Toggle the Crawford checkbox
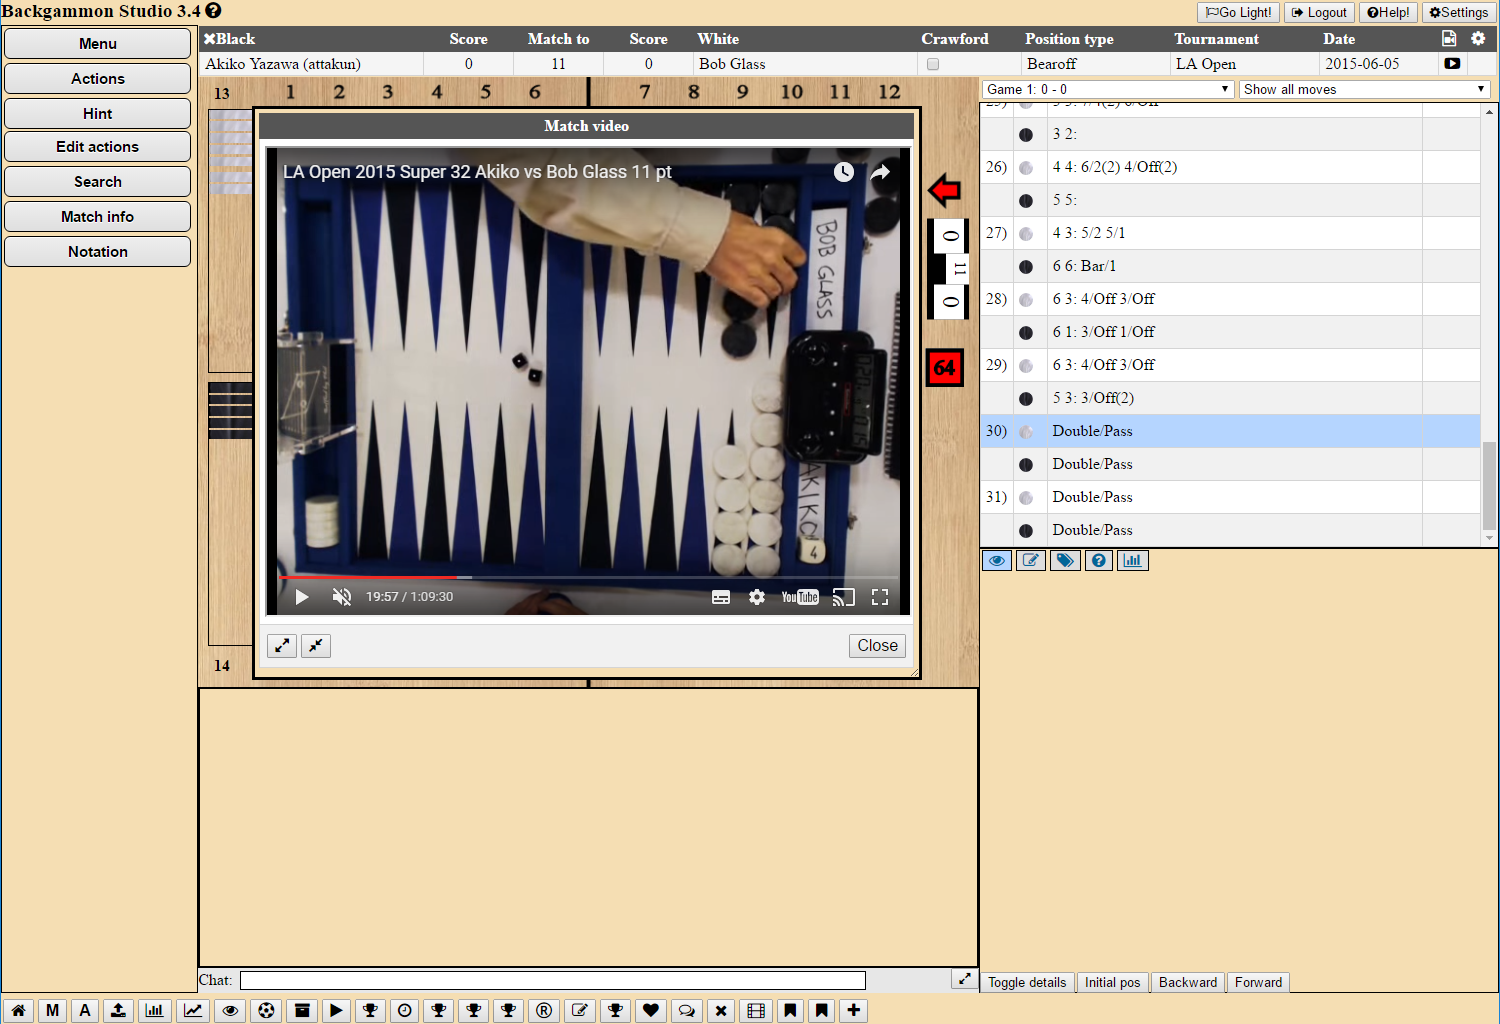The height and width of the screenshot is (1024, 1500). point(933,64)
